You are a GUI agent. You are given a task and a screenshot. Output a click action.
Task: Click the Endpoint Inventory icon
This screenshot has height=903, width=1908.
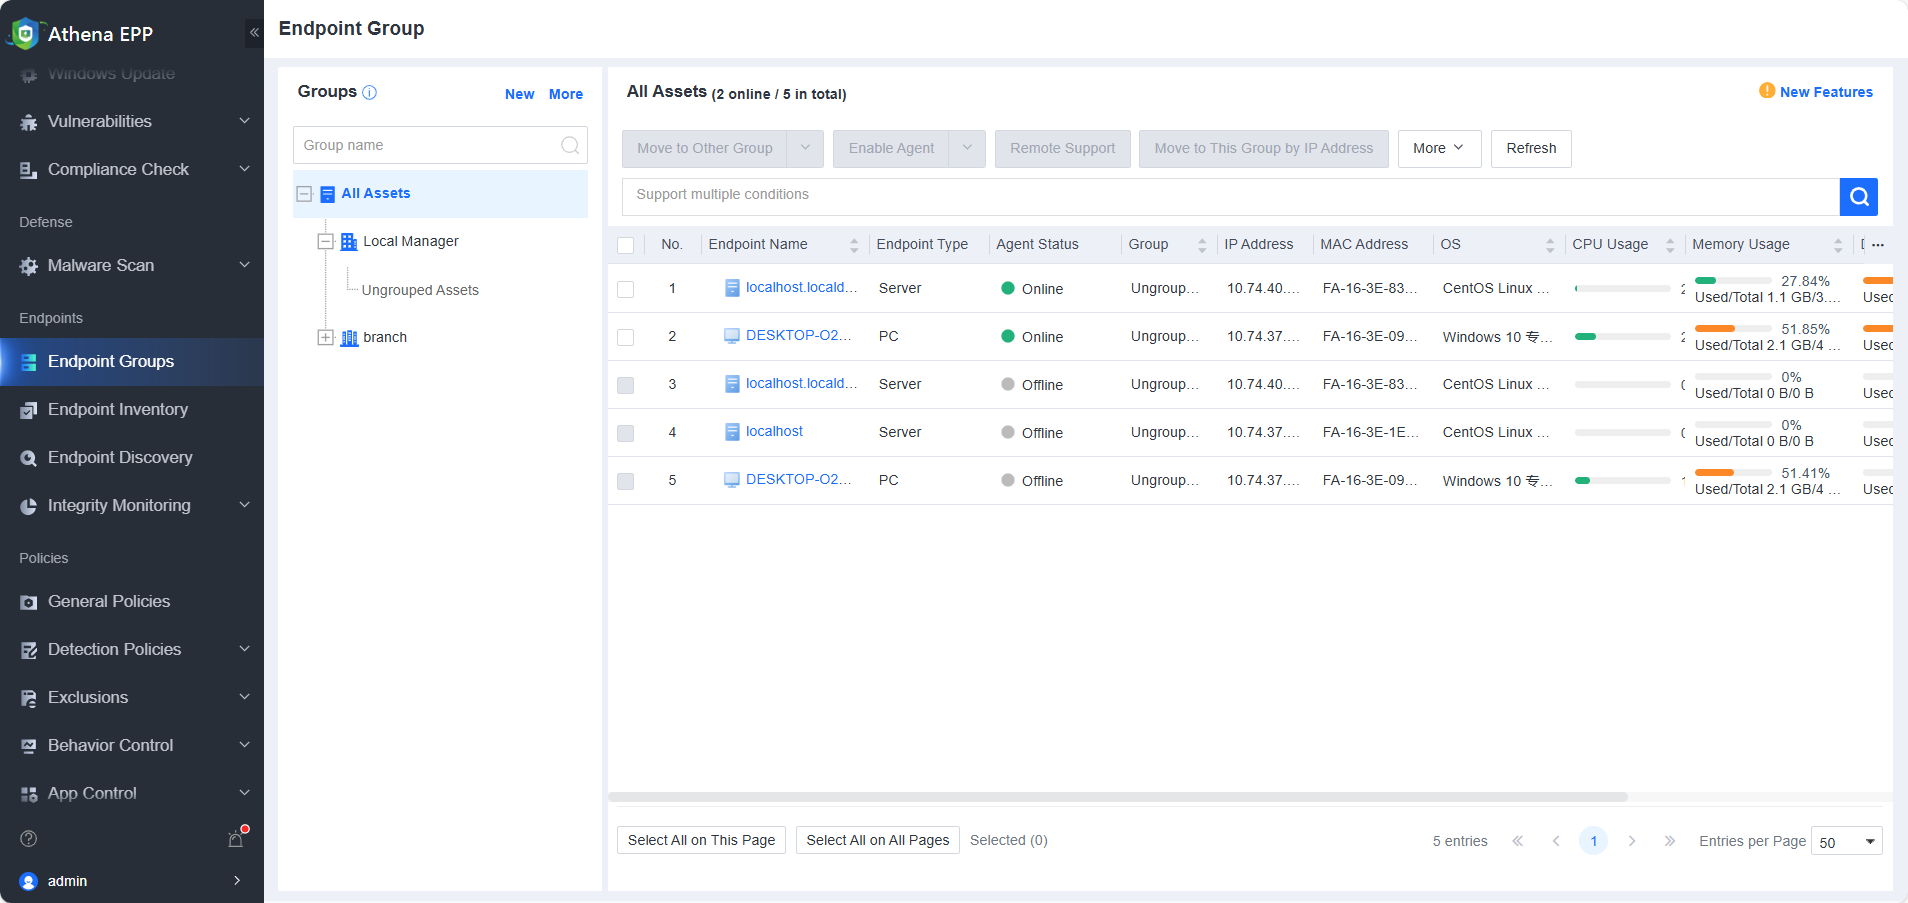[29, 410]
